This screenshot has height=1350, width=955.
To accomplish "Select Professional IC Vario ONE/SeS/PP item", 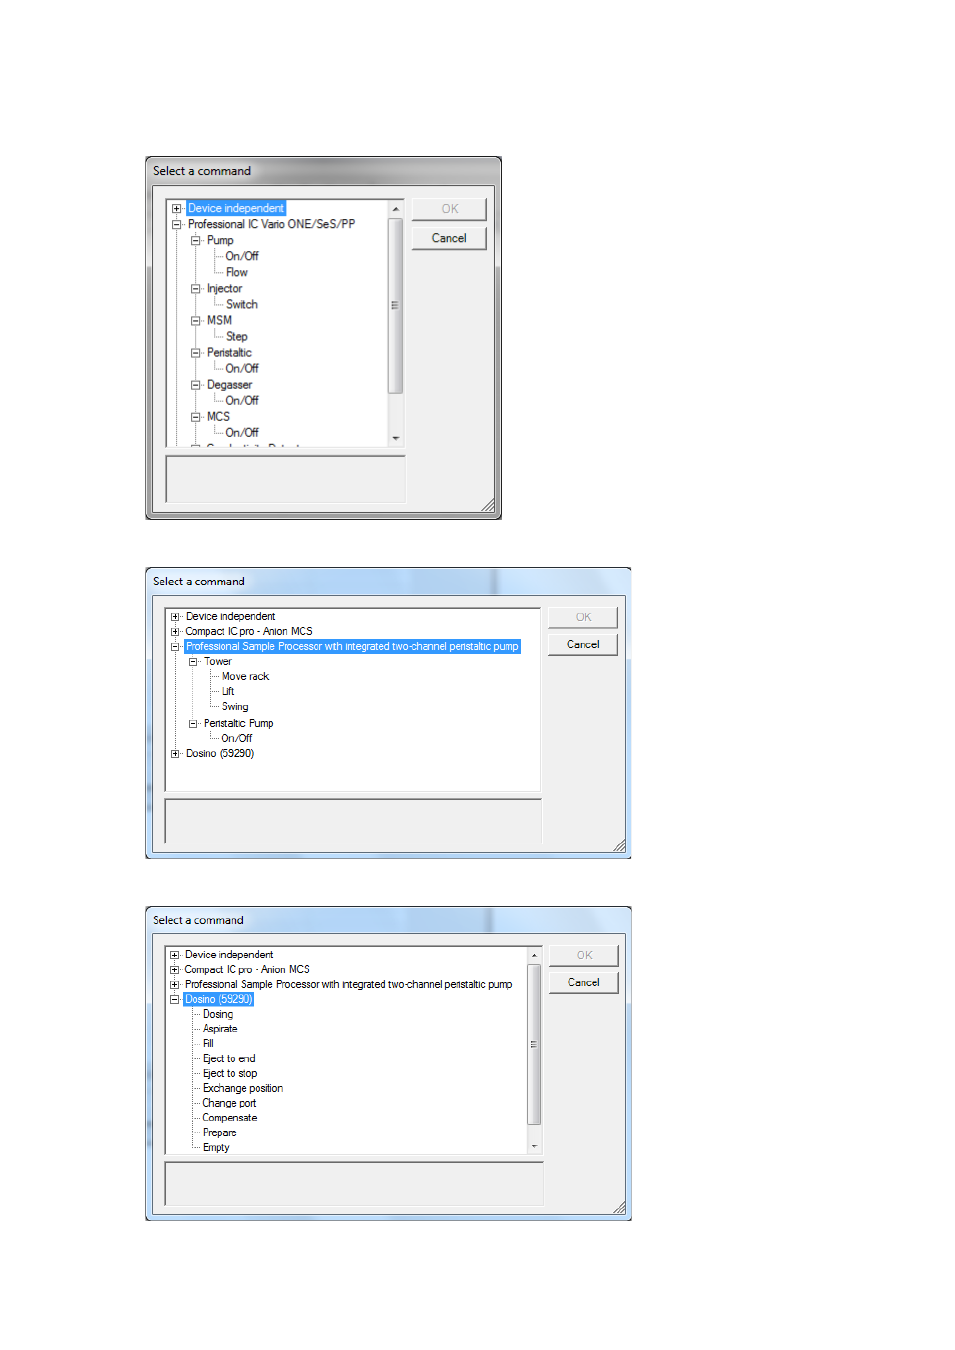I will [271, 224].
